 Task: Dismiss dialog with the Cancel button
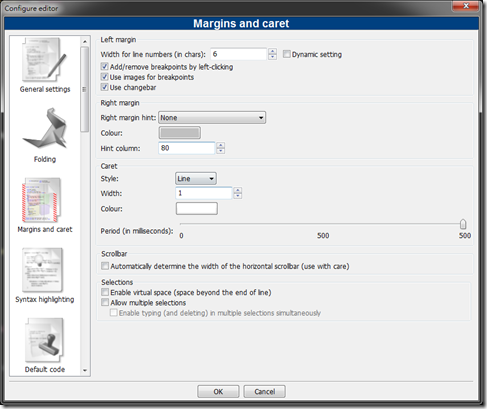pyautogui.click(x=264, y=391)
